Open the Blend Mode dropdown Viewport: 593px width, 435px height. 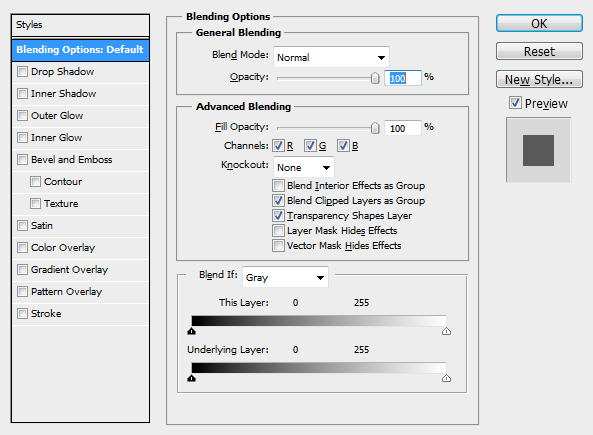click(x=331, y=57)
